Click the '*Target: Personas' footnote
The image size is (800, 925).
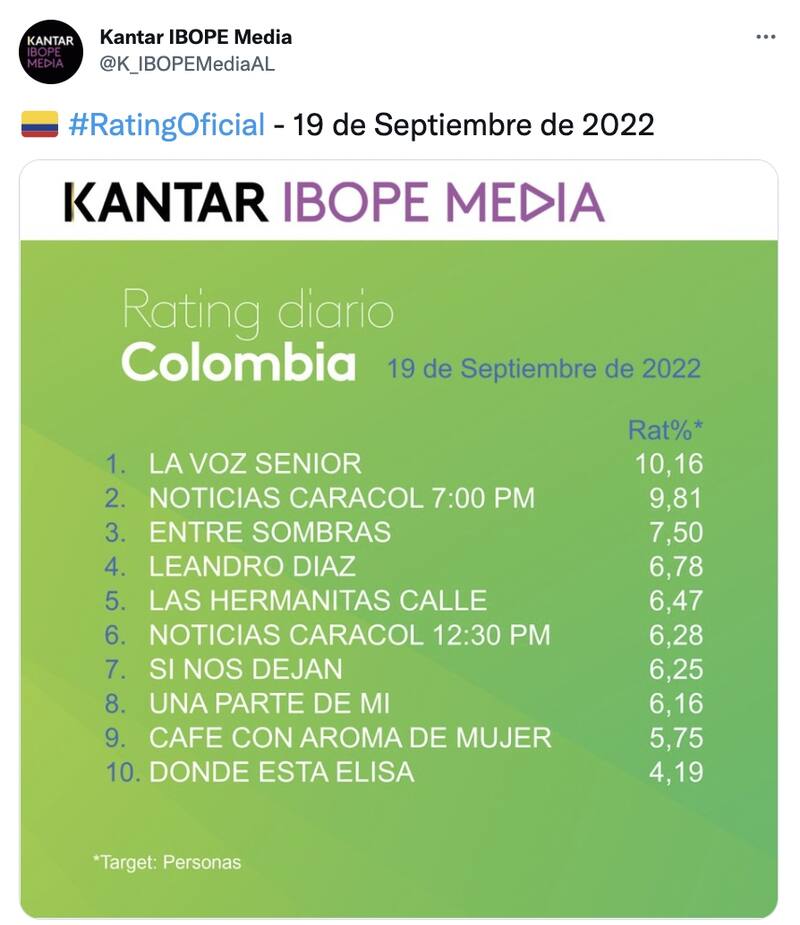(x=167, y=862)
